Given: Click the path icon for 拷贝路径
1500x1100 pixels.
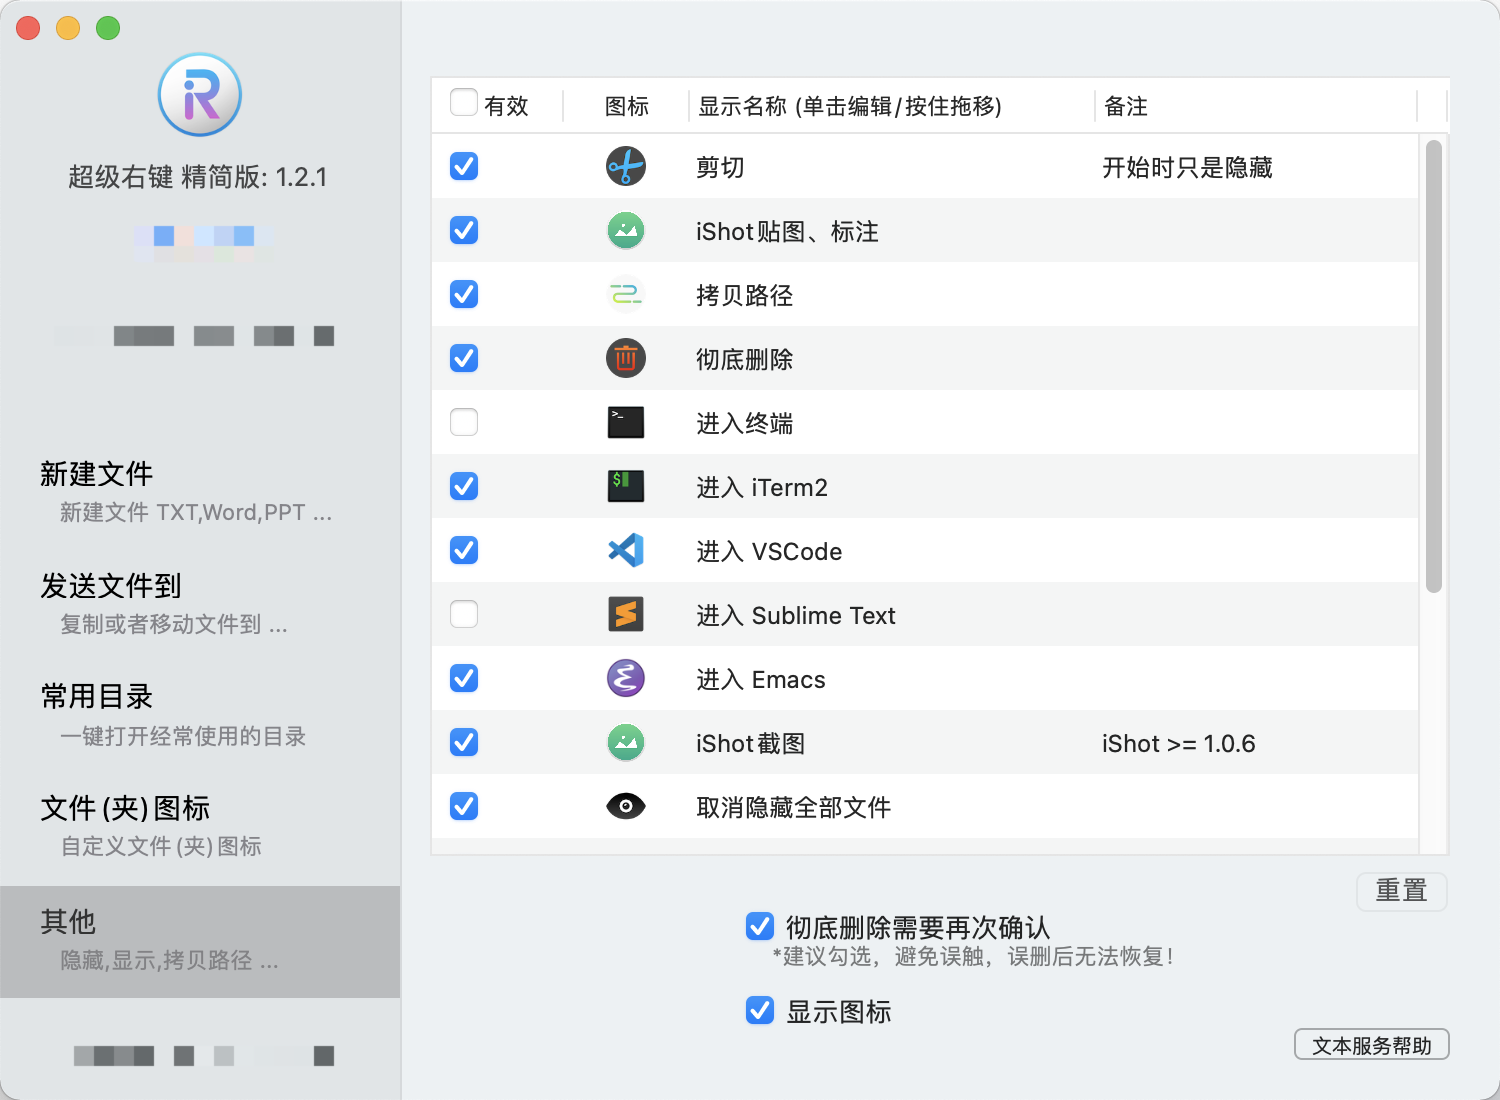Looking at the screenshot, I should coord(626,294).
